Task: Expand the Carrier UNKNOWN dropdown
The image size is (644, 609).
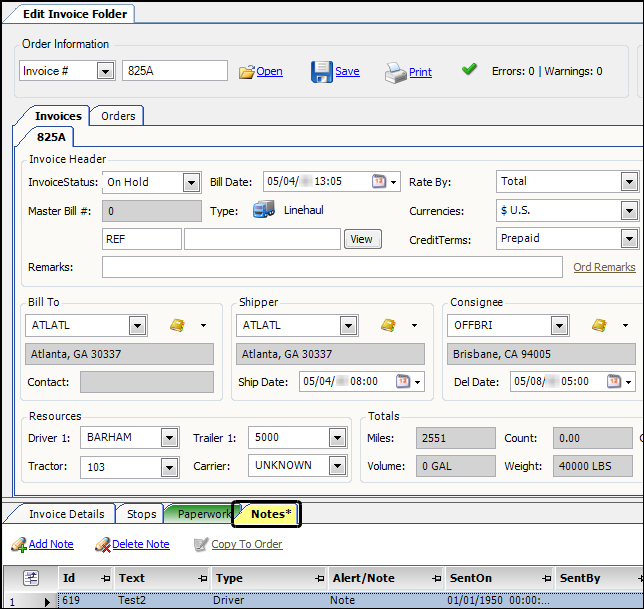Action: tap(337, 466)
